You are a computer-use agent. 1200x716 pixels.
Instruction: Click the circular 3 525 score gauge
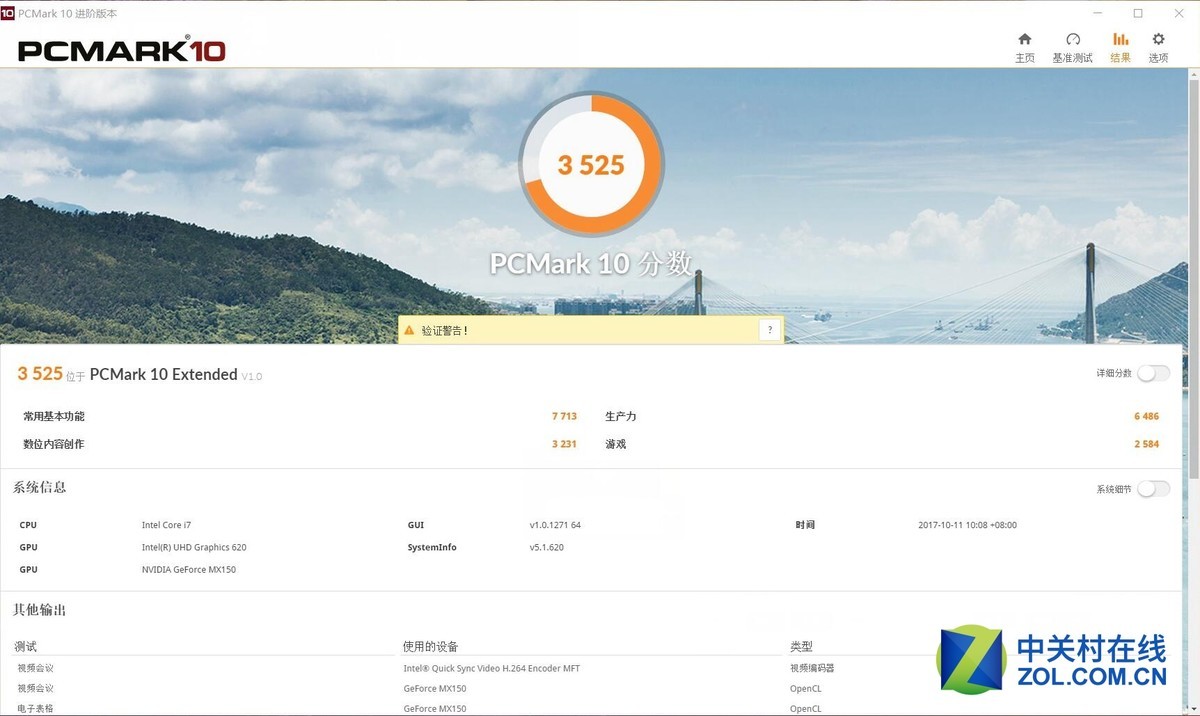click(590, 163)
